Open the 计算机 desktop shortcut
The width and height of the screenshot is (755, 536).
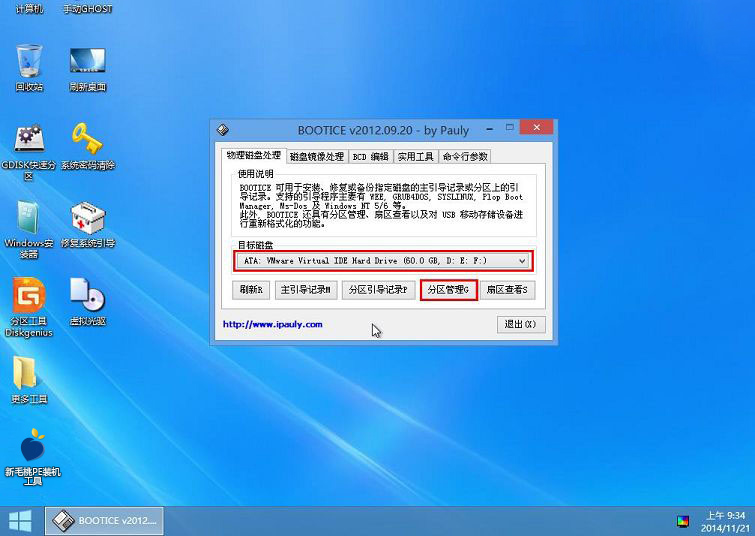[29, 9]
